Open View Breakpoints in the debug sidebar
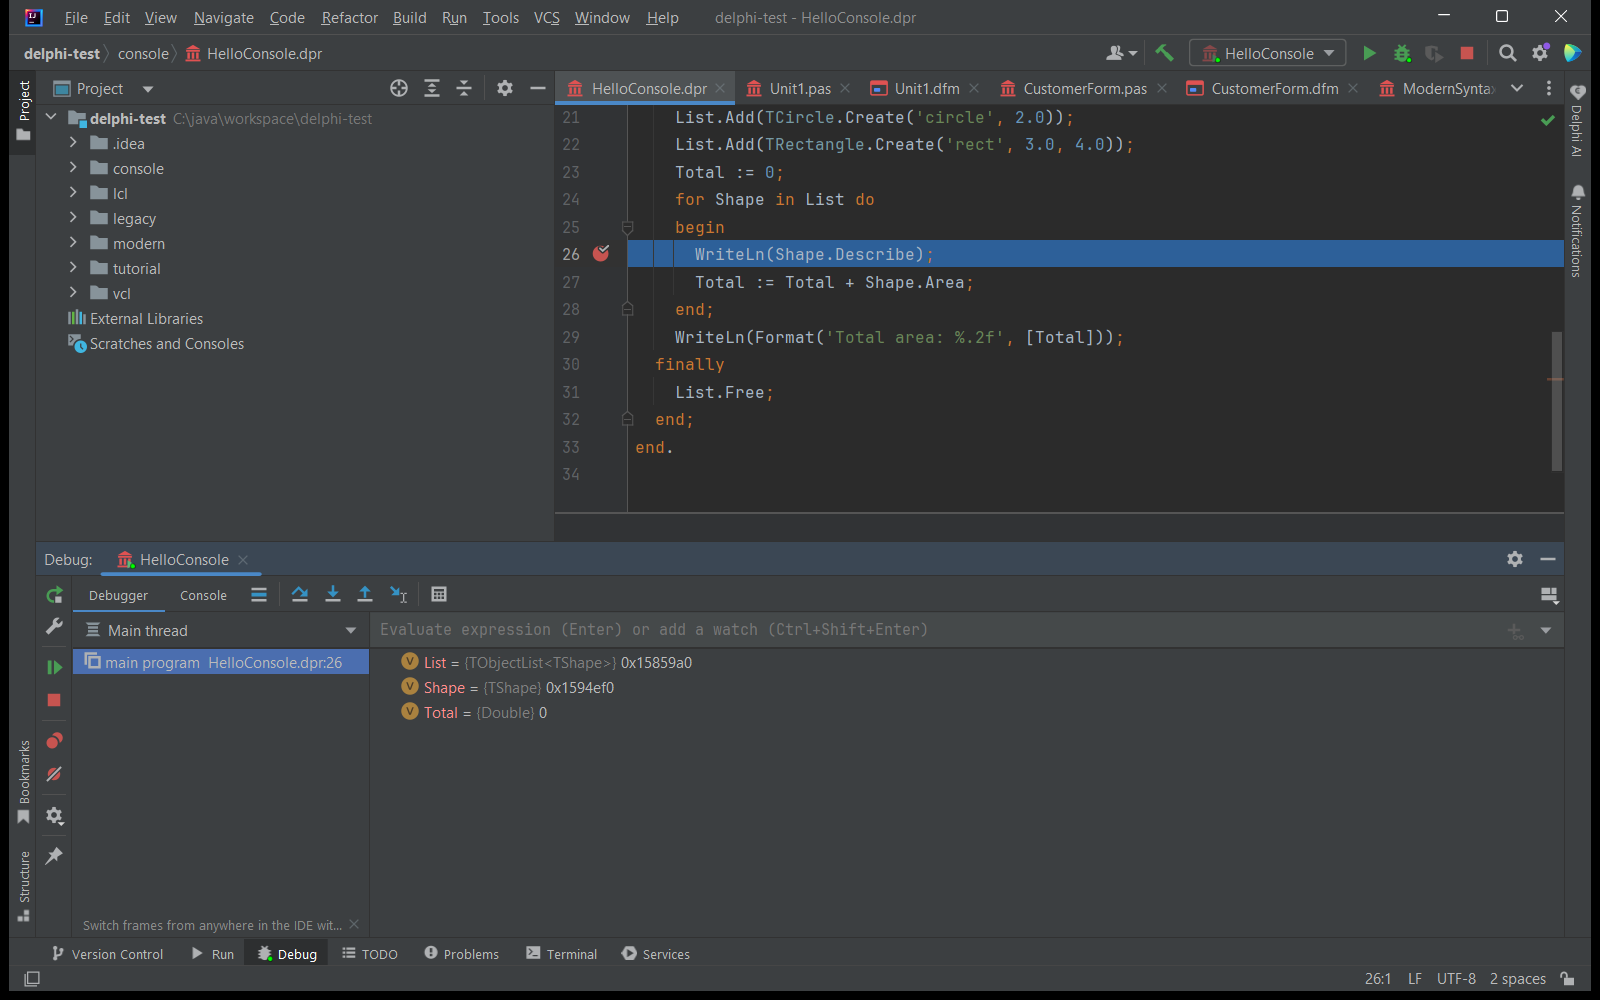The height and width of the screenshot is (1000, 1600). [x=54, y=741]
